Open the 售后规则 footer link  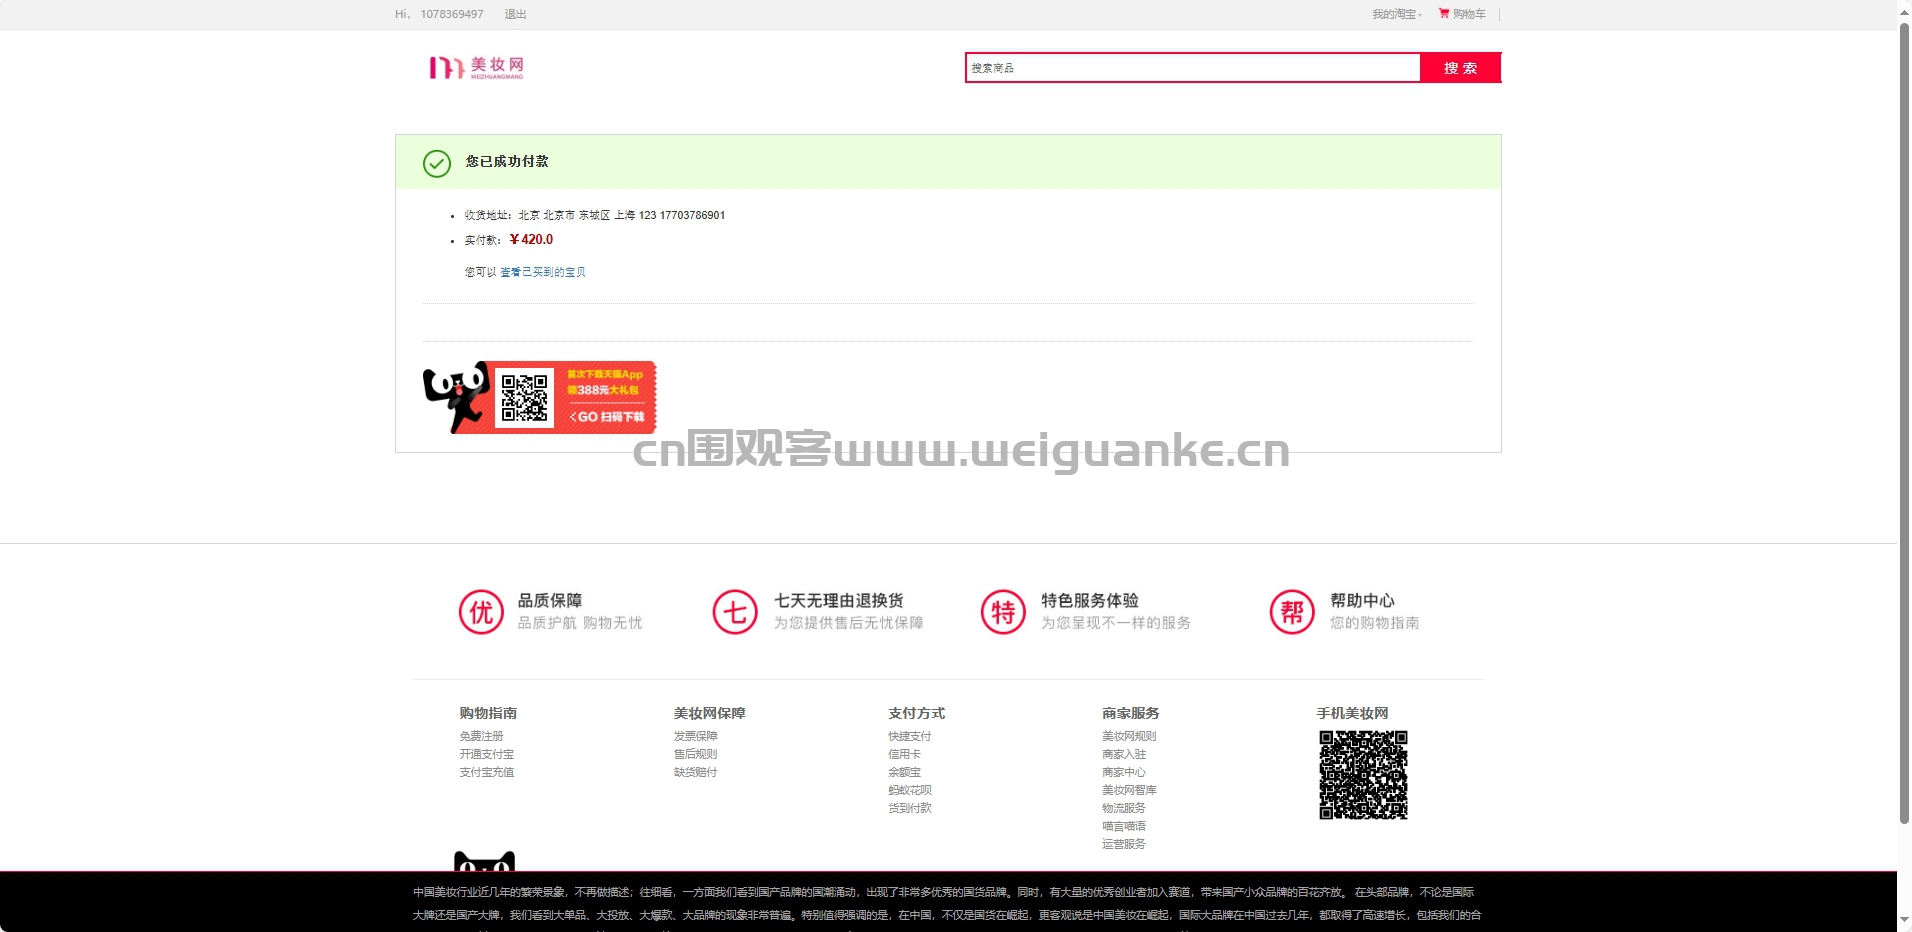[695, 754]
